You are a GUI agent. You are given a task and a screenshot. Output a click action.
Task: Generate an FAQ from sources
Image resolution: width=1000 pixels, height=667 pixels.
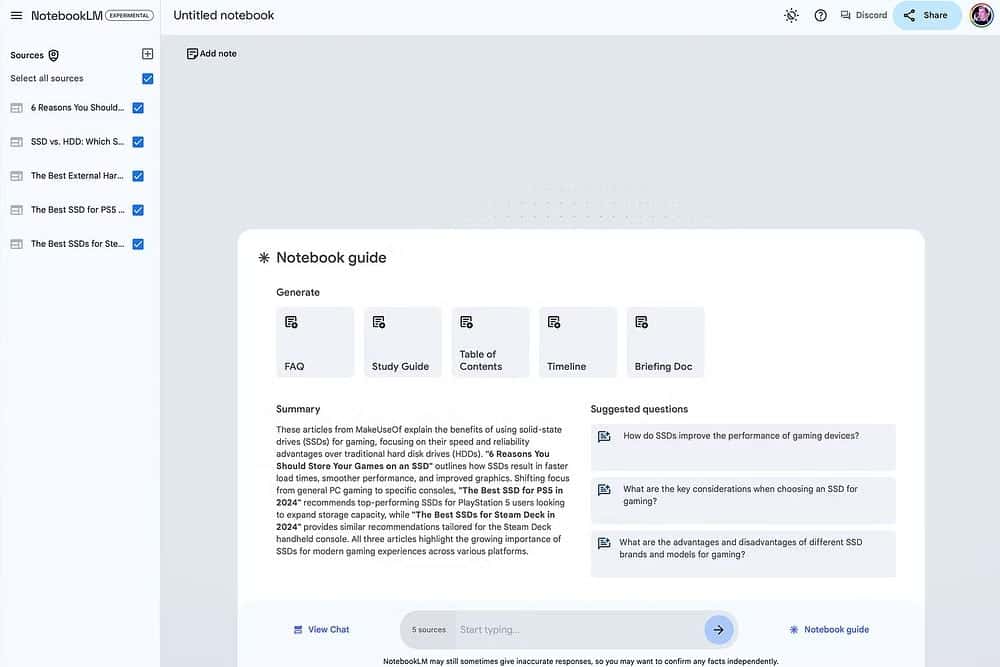[314, 340]
